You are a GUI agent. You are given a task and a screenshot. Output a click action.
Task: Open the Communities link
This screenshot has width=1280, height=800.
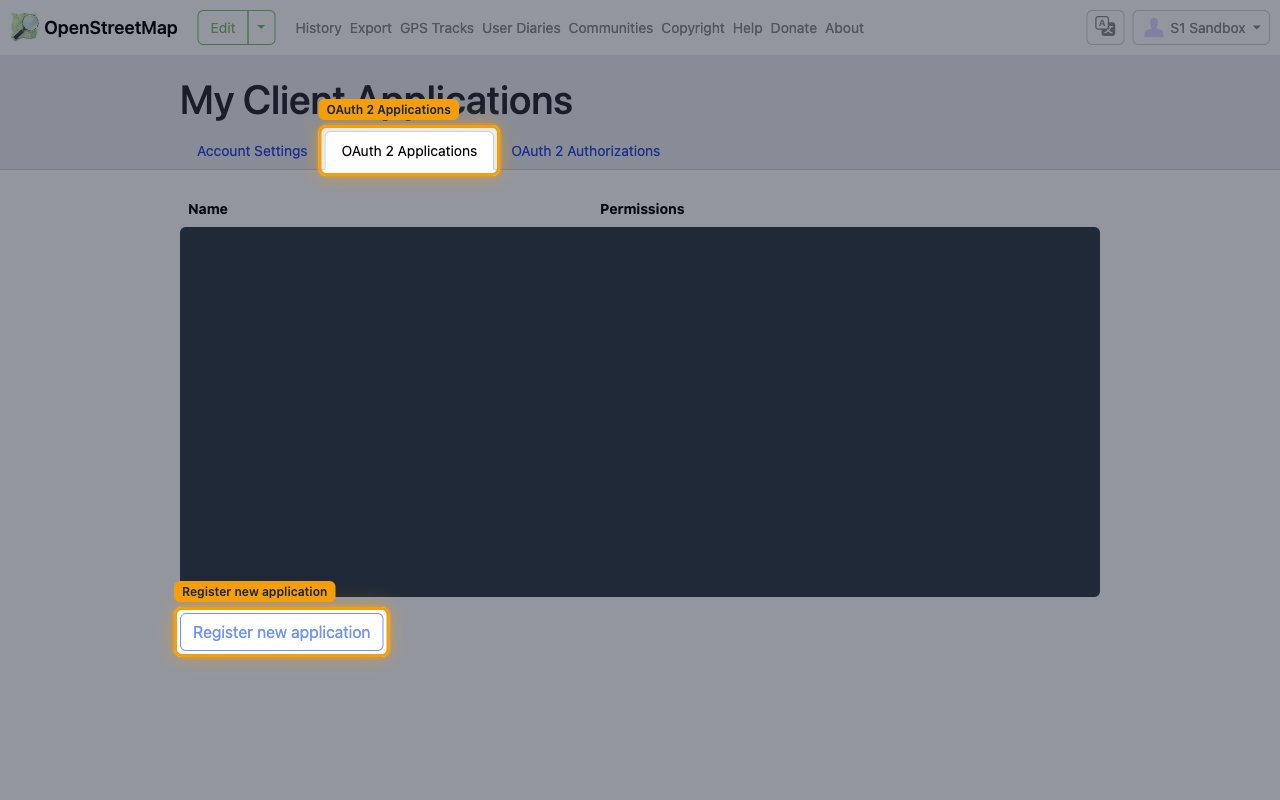611,28
